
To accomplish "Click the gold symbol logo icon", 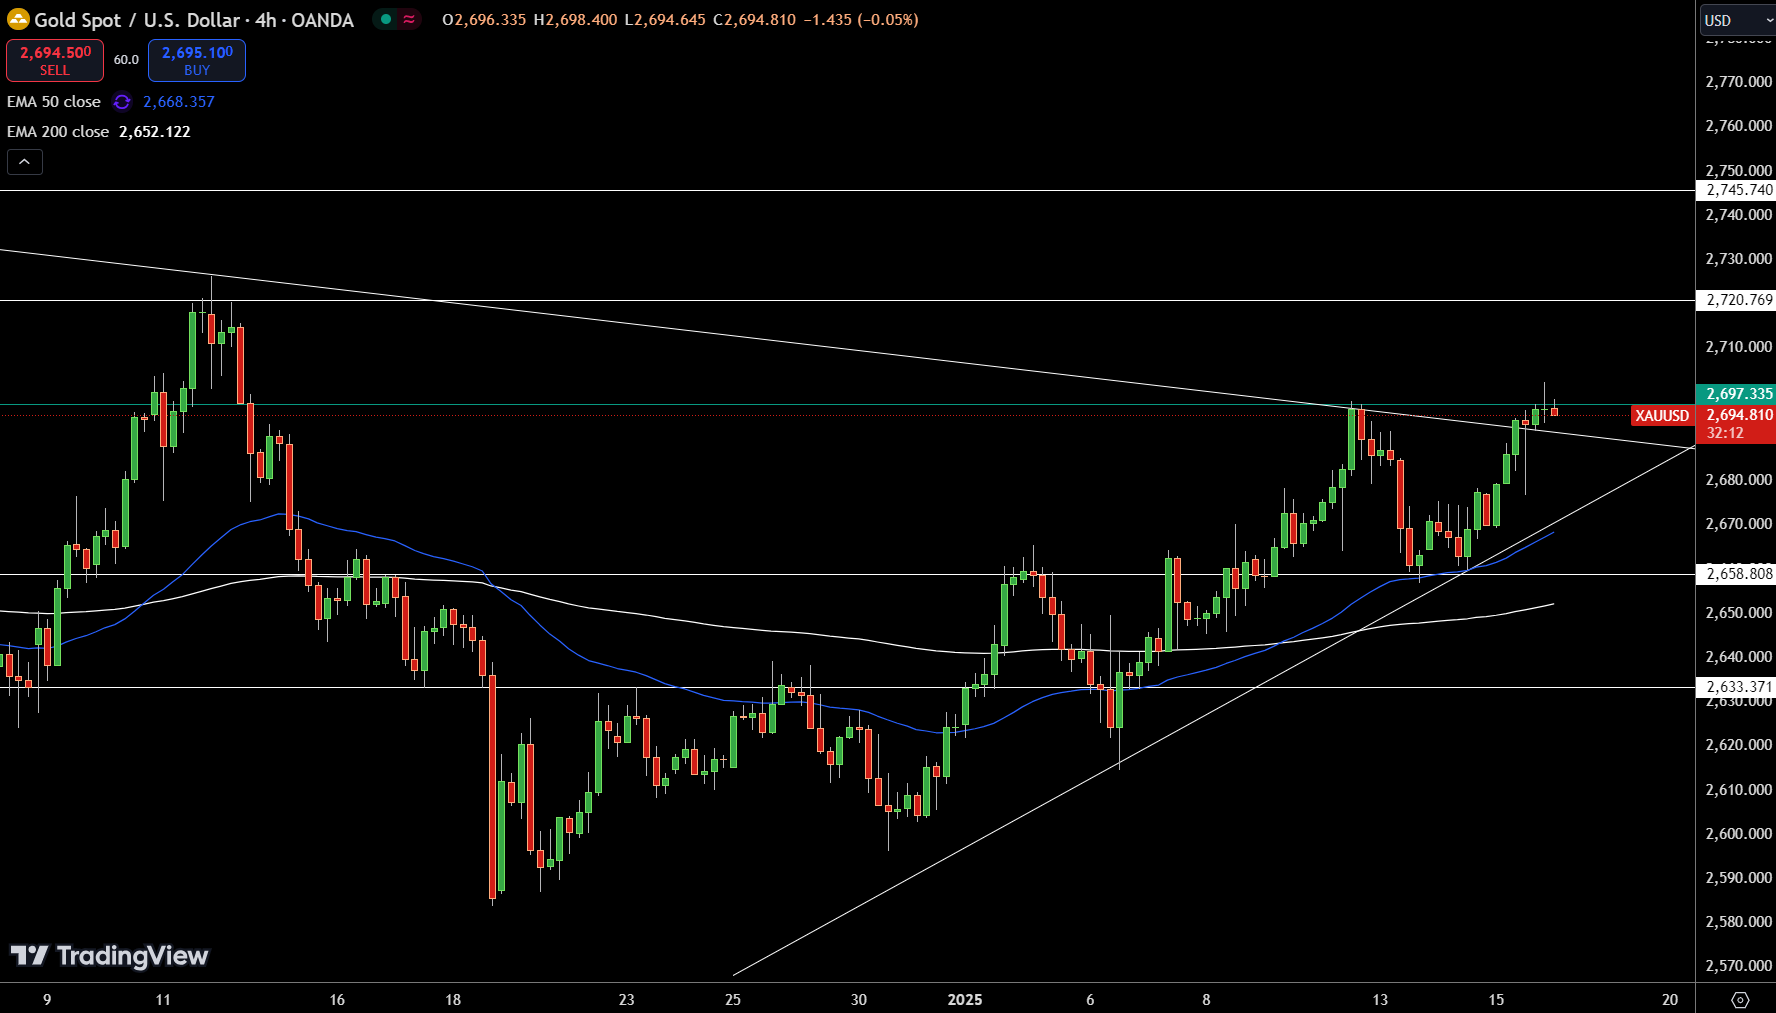I will coord(18,19).
